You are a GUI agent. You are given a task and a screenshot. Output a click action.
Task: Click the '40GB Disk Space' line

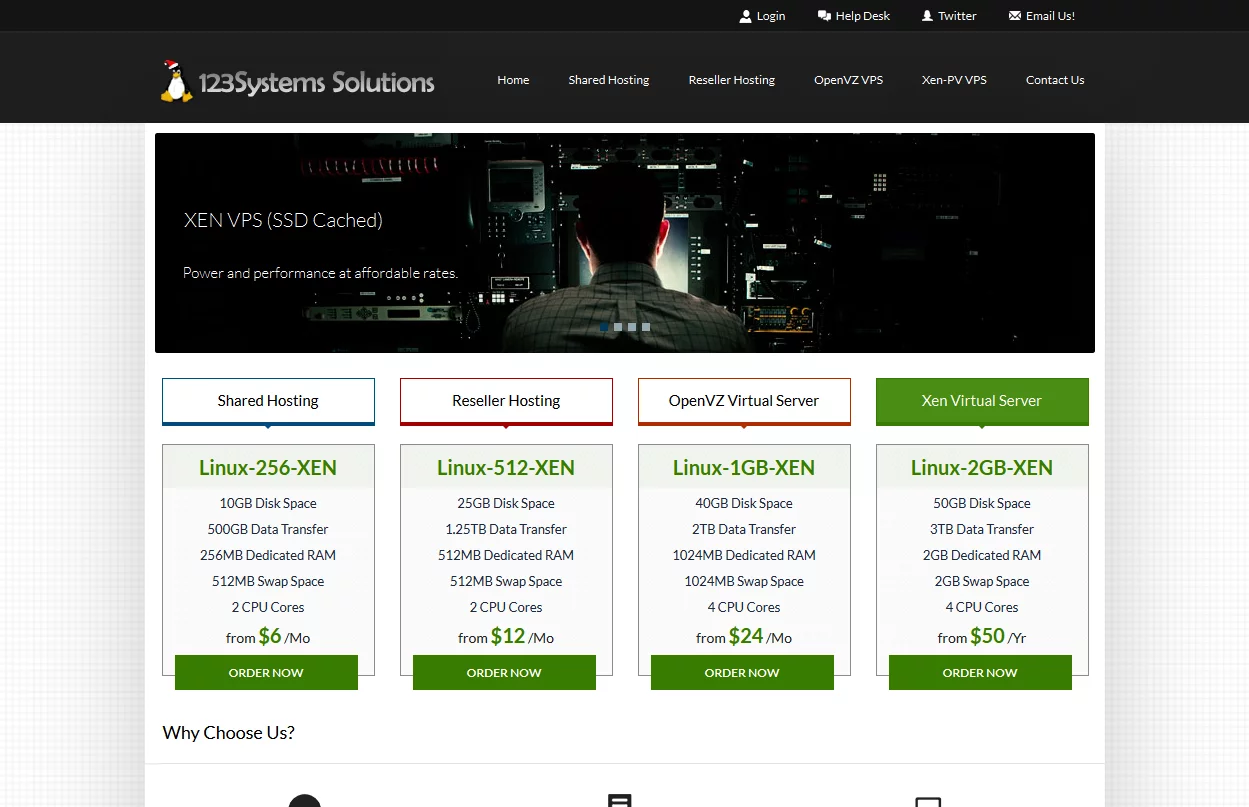[x=744, y=503]
